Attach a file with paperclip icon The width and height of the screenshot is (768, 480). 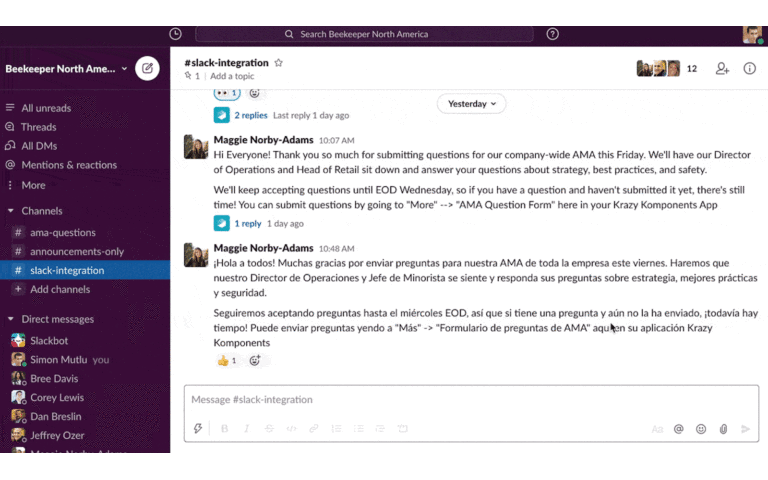(723, 429)
